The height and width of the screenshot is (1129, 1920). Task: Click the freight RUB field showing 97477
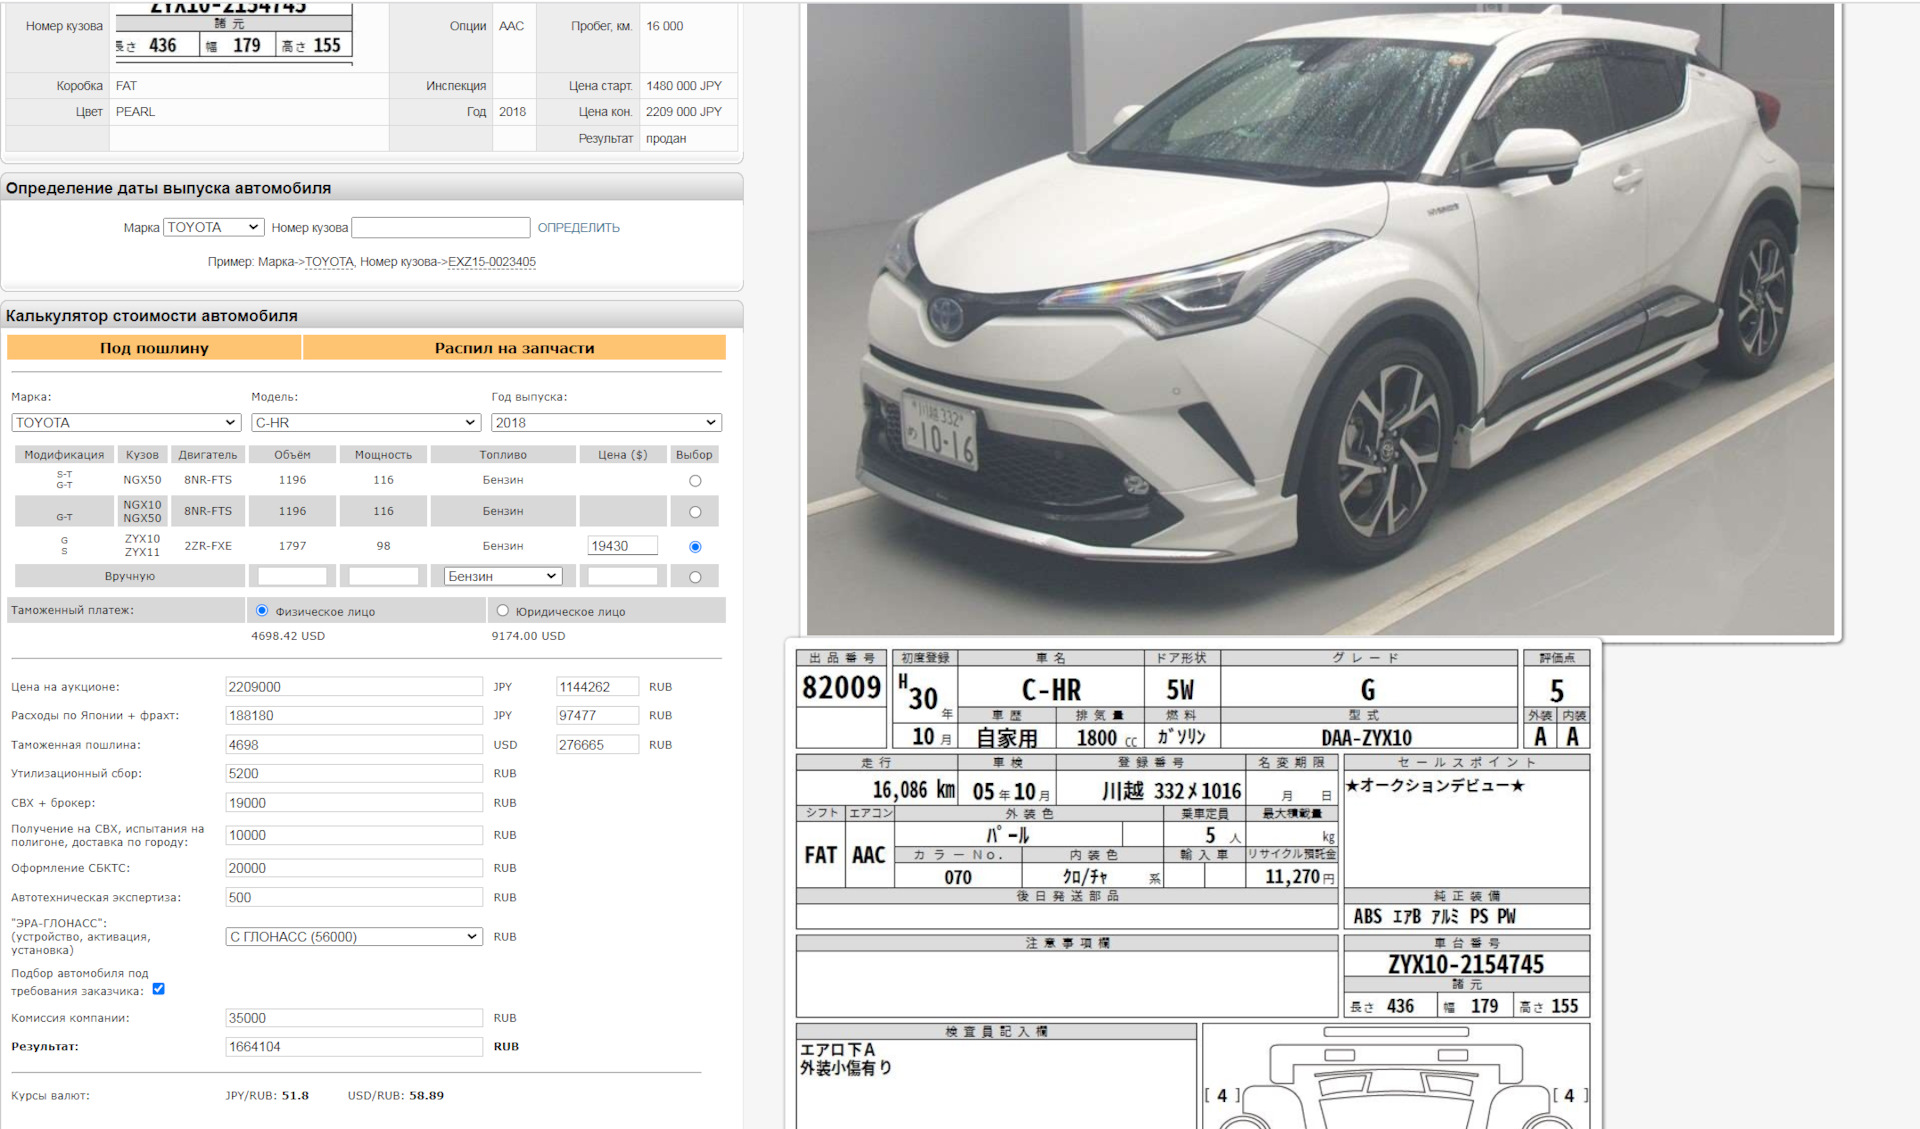[597, 716]
